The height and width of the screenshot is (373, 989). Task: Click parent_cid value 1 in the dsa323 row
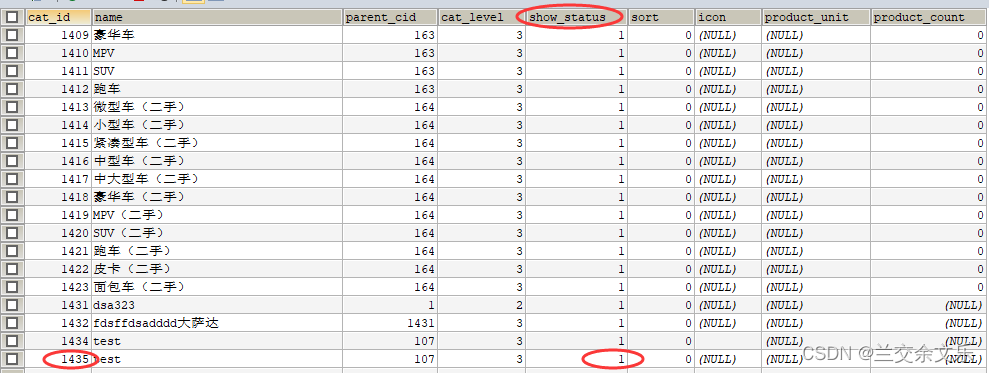click(x=390, y=305)
